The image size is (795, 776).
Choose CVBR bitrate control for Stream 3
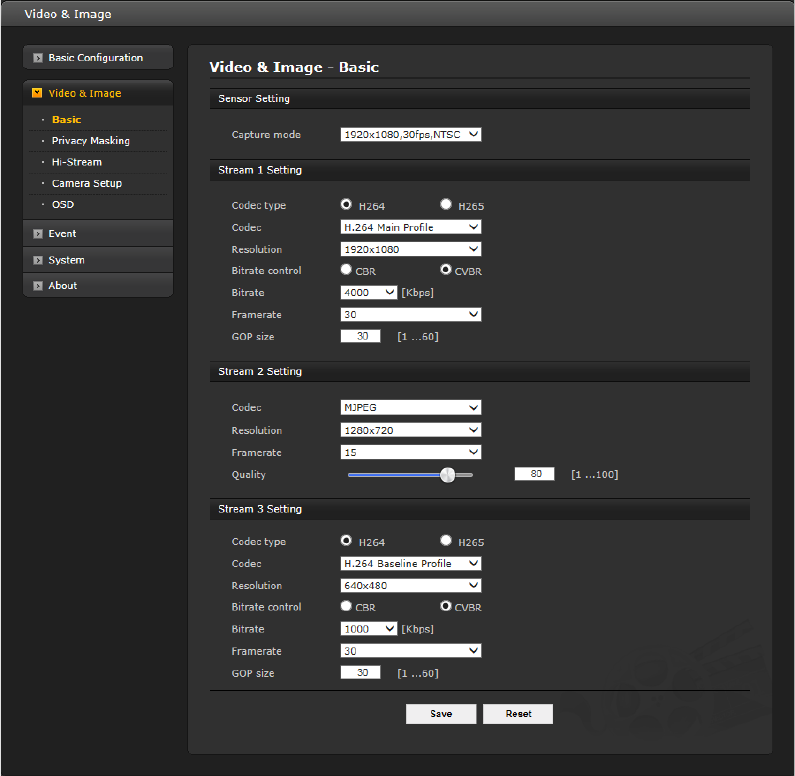(446, 606)
